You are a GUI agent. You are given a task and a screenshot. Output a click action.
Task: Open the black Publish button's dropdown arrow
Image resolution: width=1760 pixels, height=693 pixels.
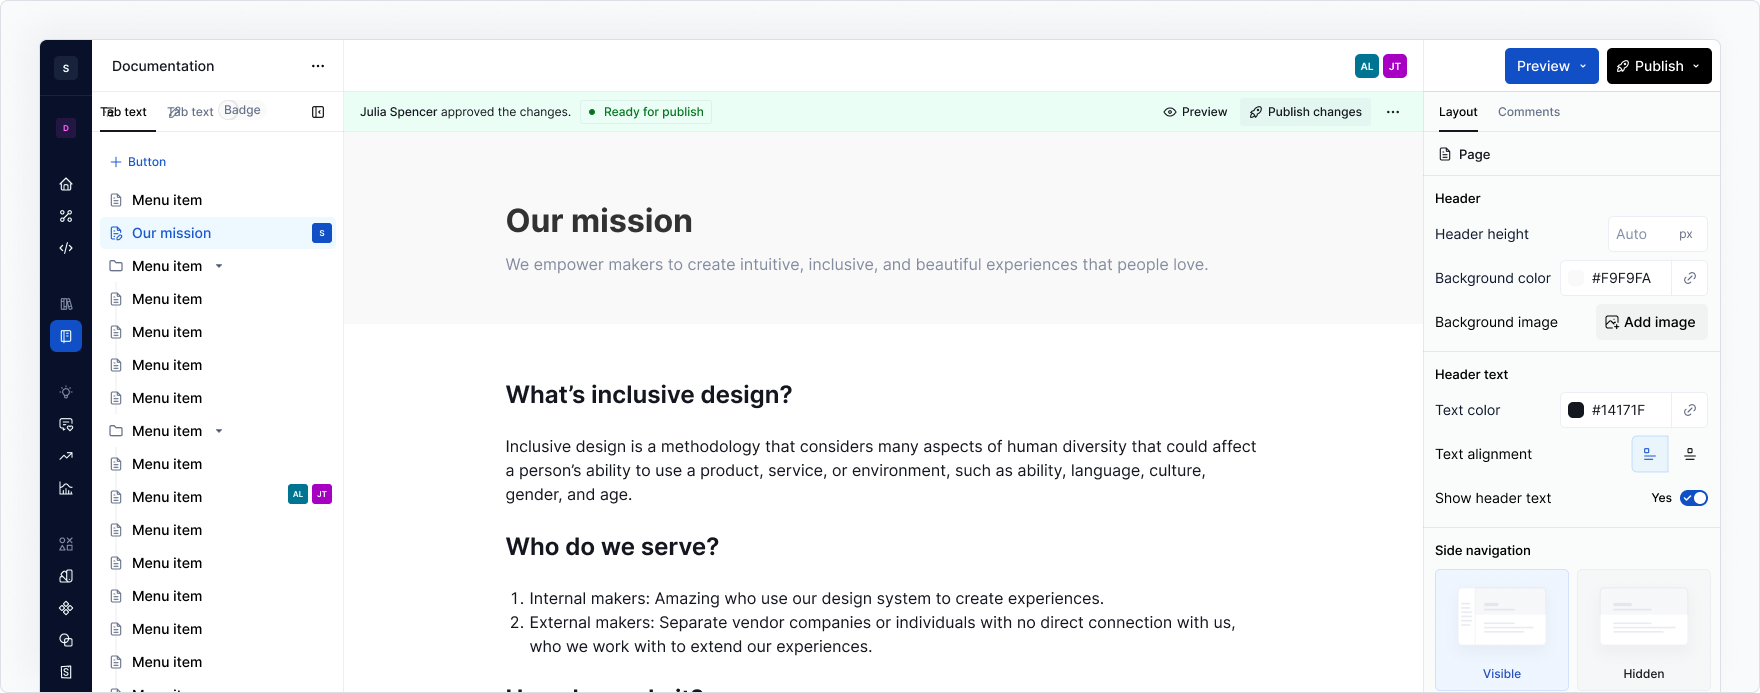pyautogui.click(x=1696, y=66)
